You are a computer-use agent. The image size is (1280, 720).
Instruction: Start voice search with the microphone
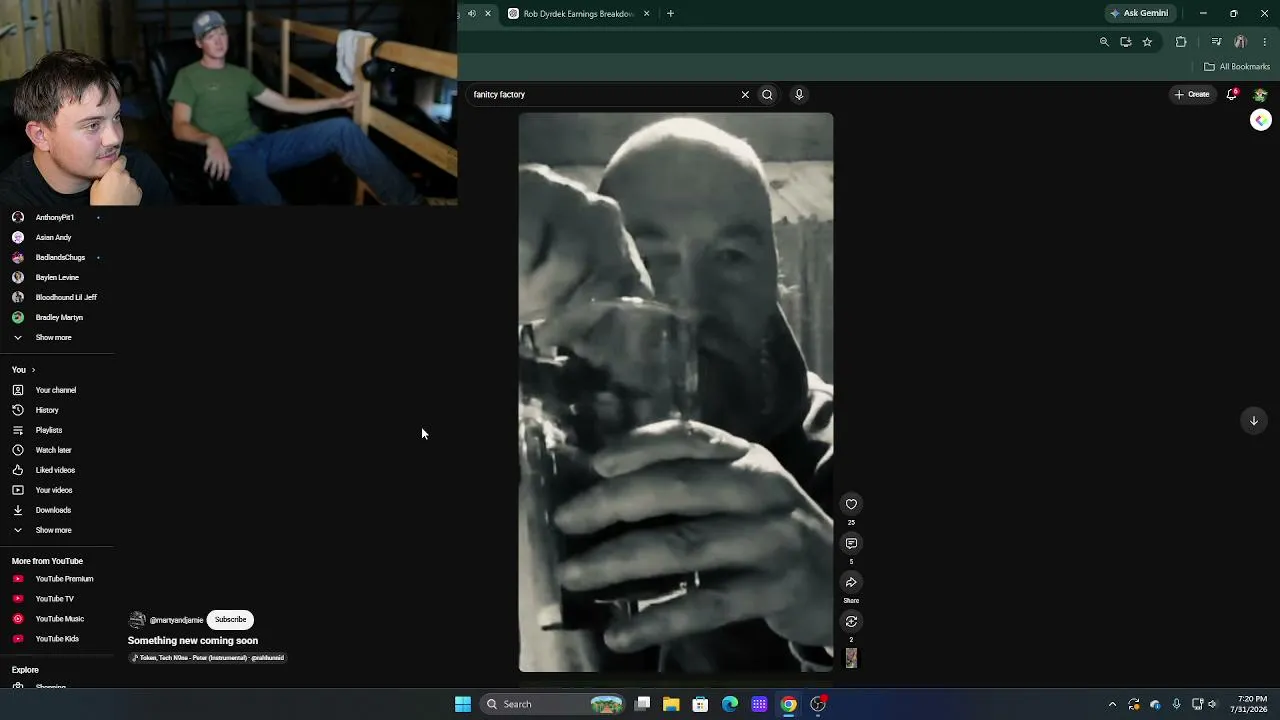pyautogui.click(x=799, y=94)
